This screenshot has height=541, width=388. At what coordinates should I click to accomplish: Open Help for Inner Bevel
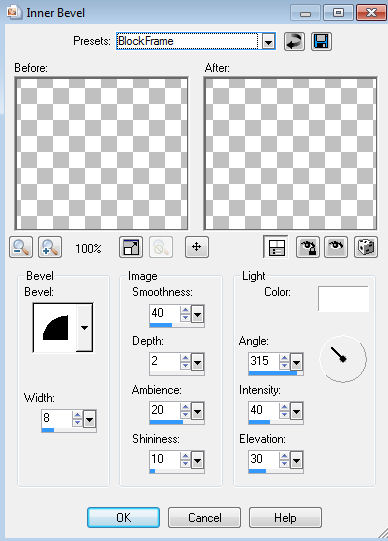pyautogui.click(x=285, y=518)
